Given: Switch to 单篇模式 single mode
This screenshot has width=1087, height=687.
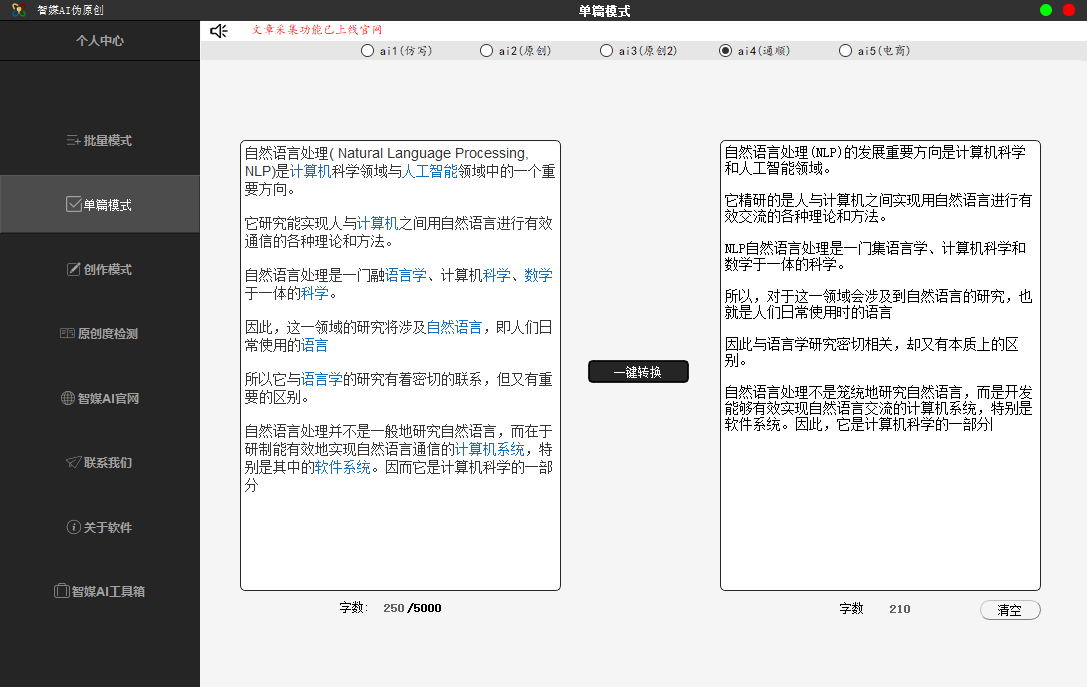Looking at the screenshot, I should (x=100, y=205).
